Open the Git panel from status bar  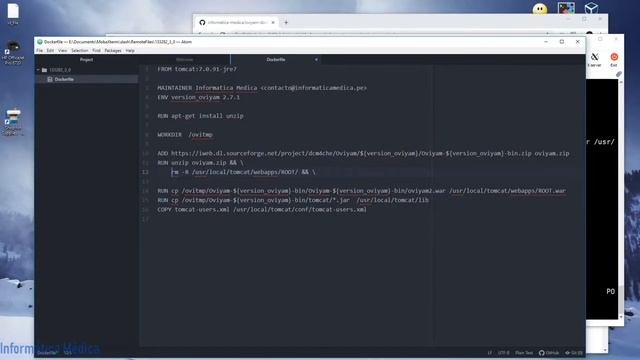[x=573, y=353]
